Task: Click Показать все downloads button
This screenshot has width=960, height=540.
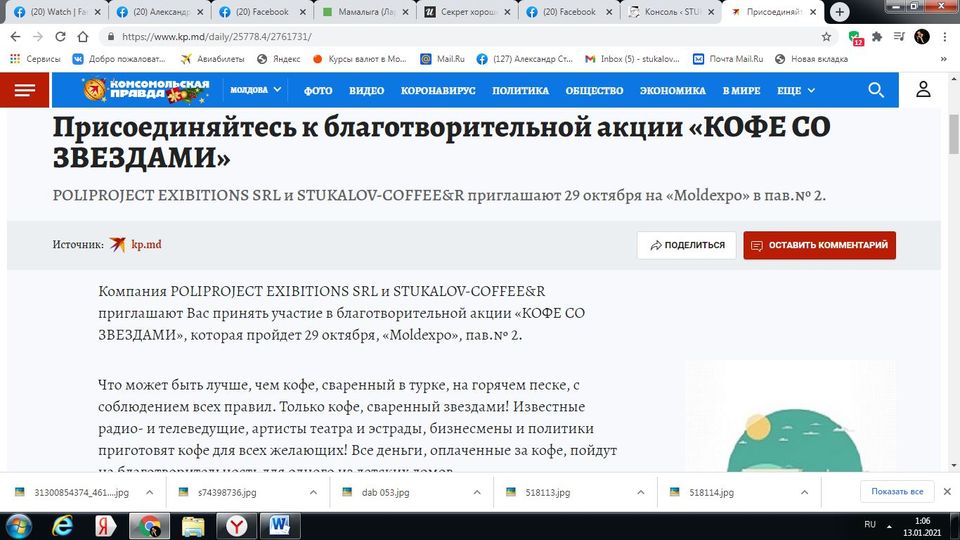Action: [897, 492]
